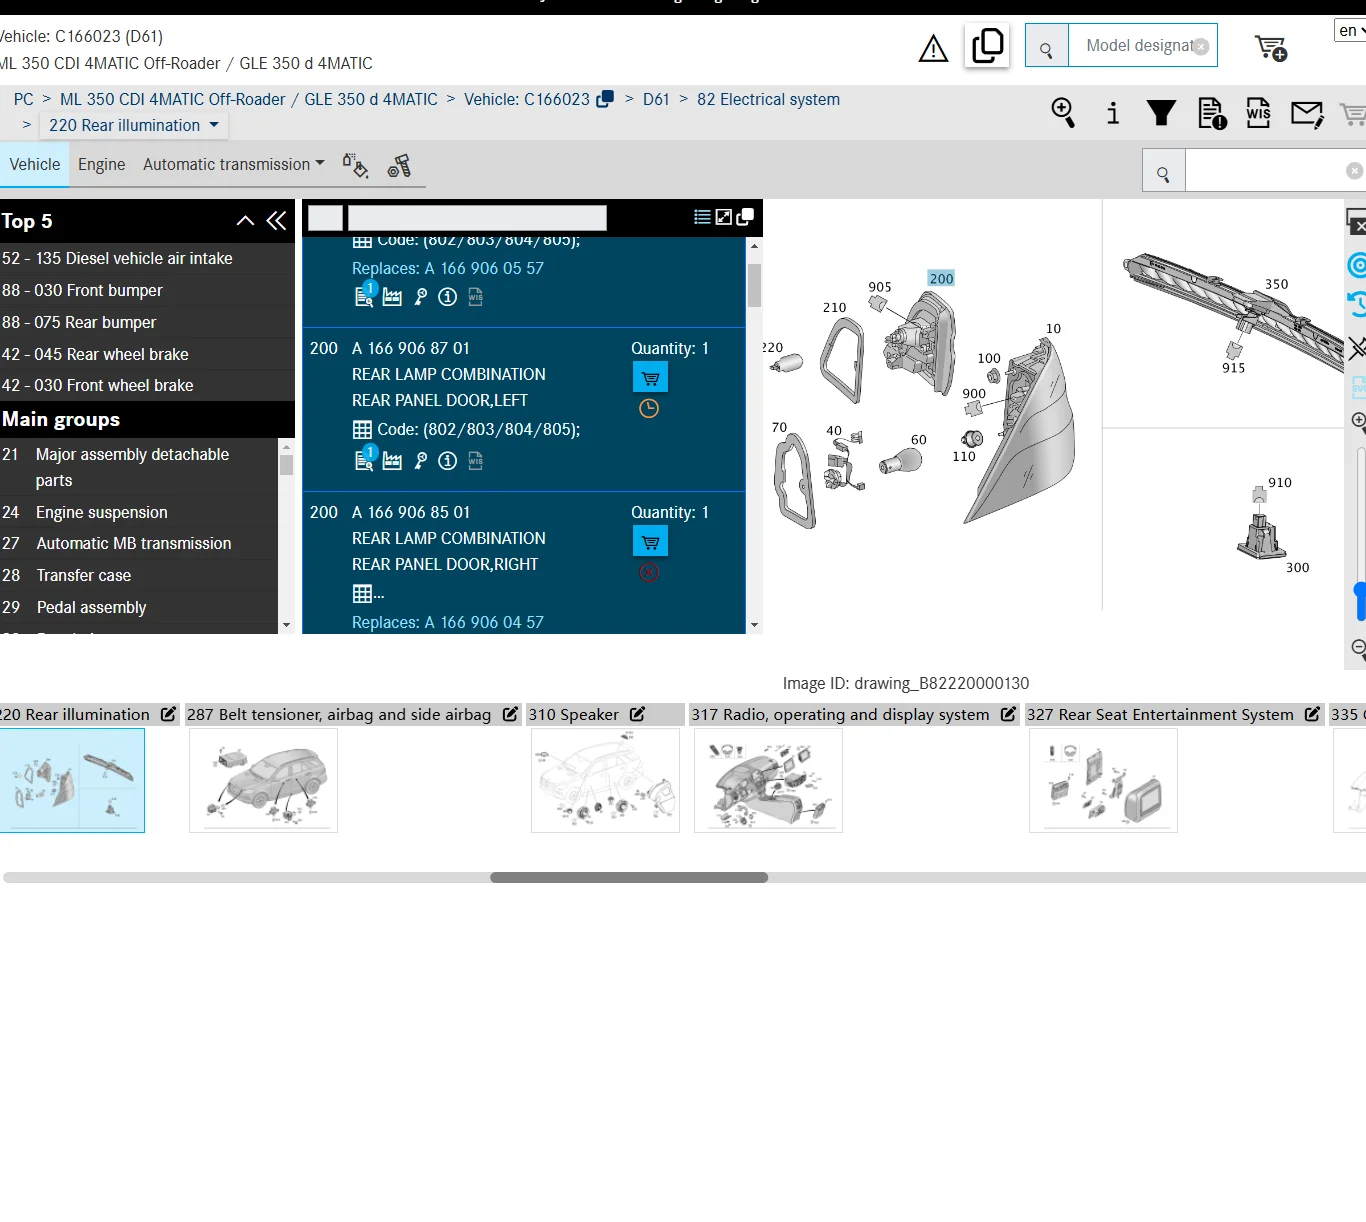The image size is (1366, 1222).
Task: Open the 220 Rear illumination subgroup dropdown
Action: 135,125
